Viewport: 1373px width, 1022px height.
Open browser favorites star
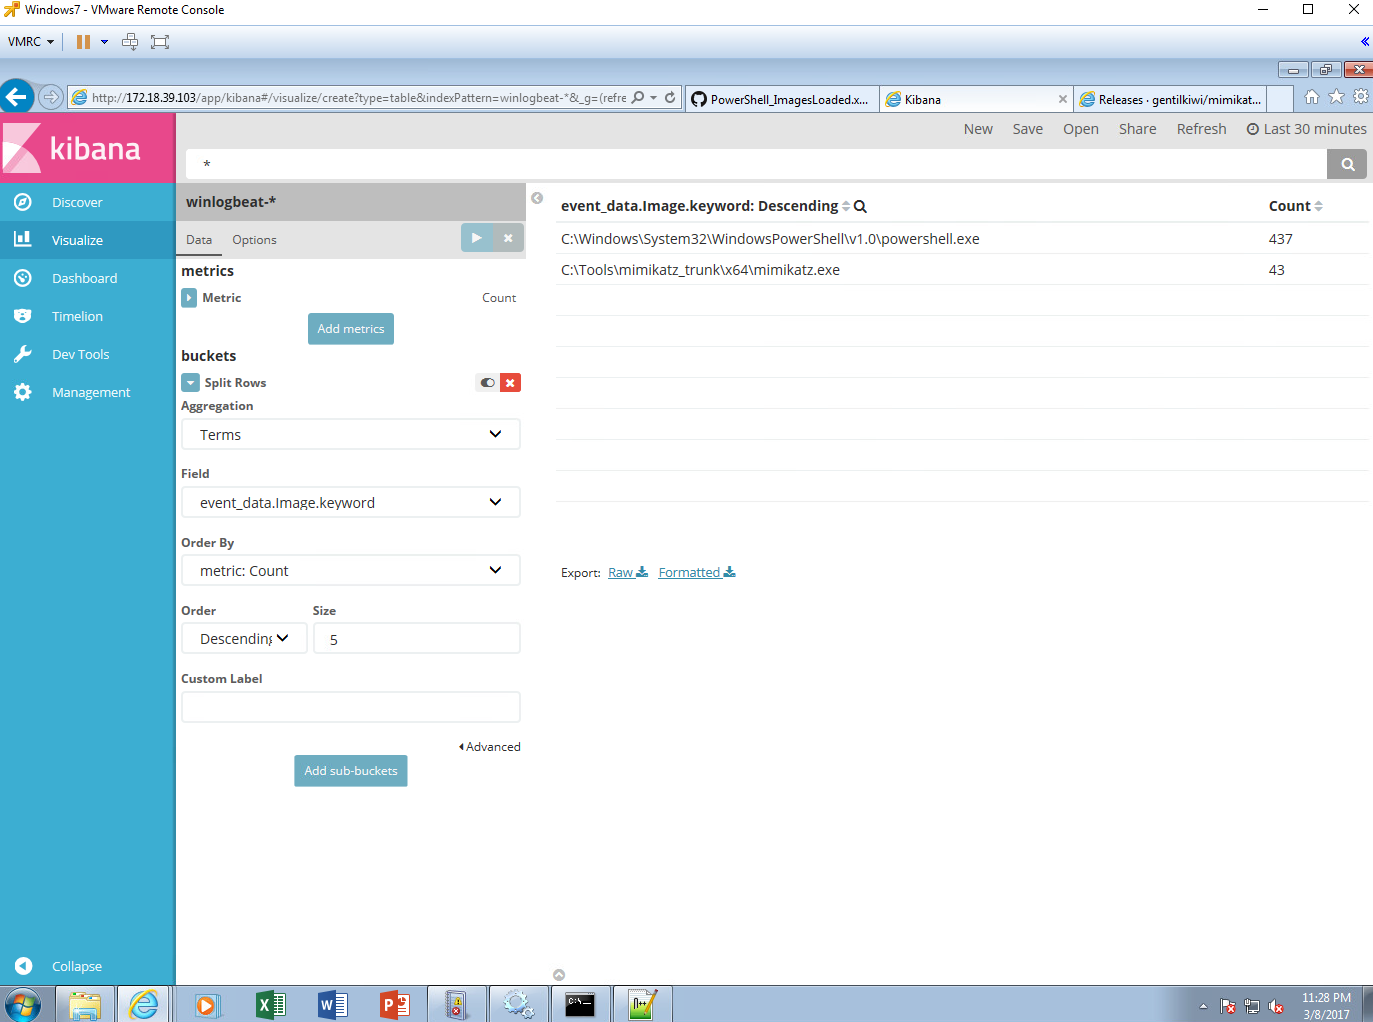[1336, 97]
